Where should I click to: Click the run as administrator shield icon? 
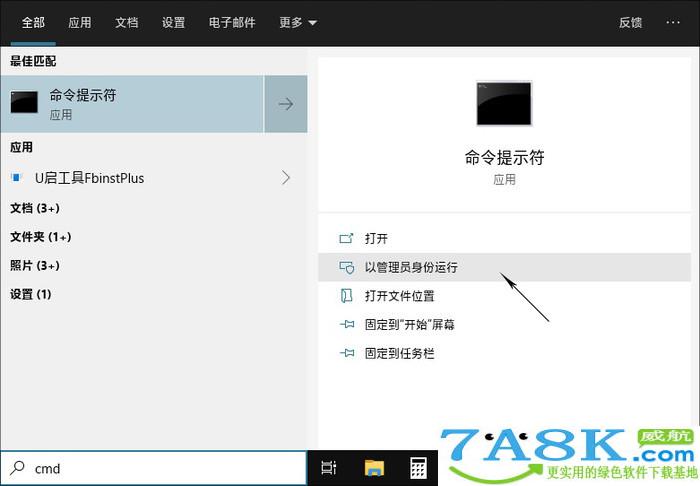(346, 267)
